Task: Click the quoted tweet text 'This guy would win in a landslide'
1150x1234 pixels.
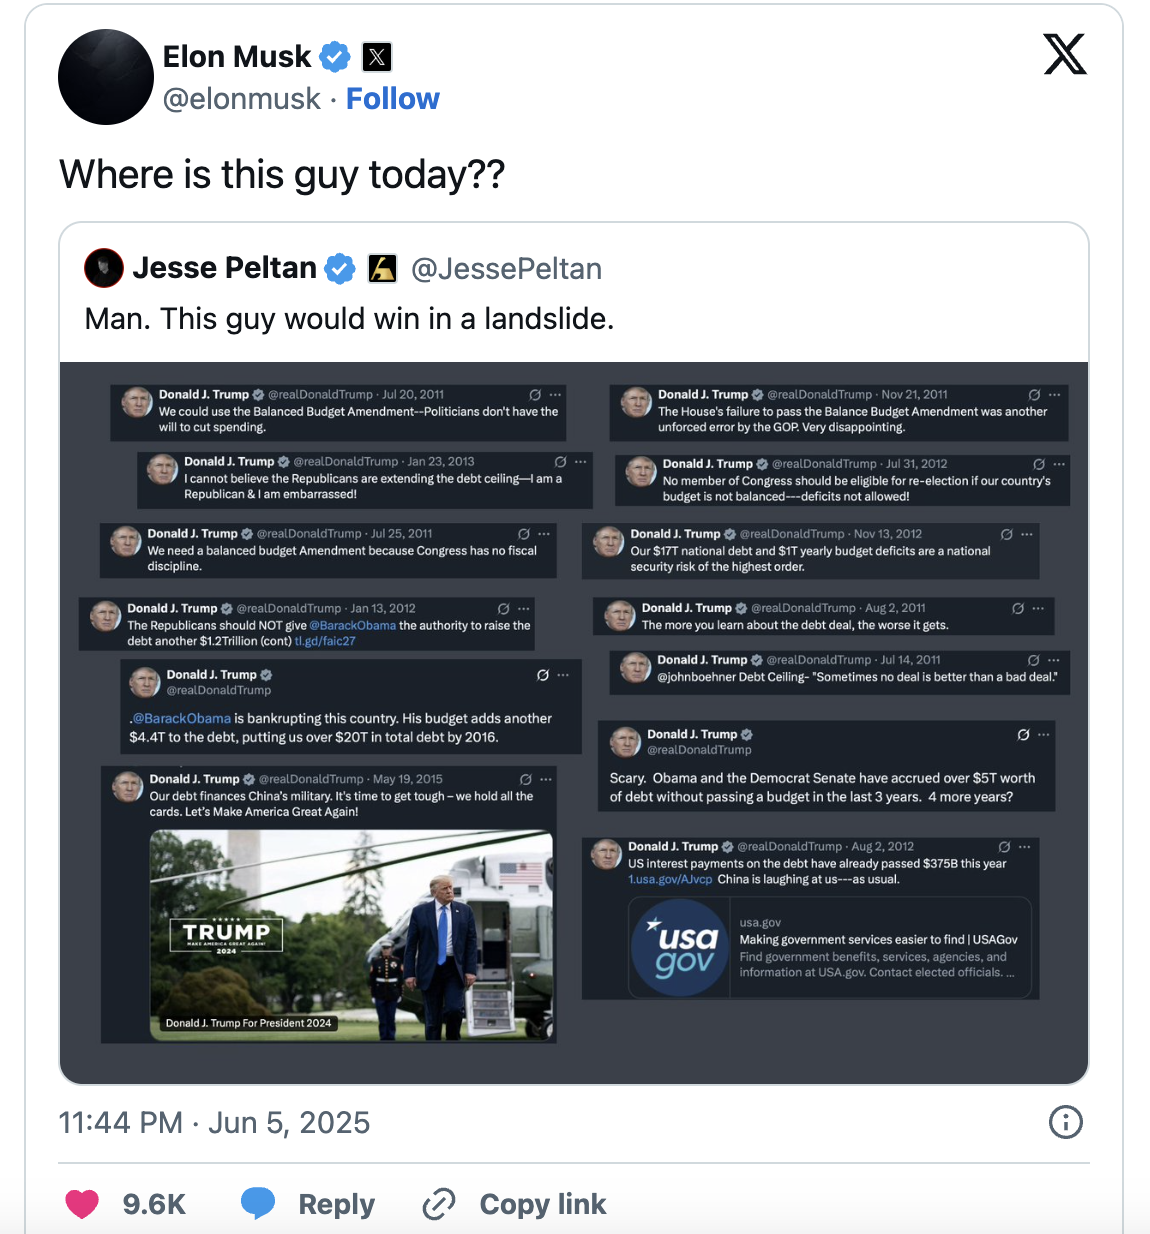Action: [349, 319]
